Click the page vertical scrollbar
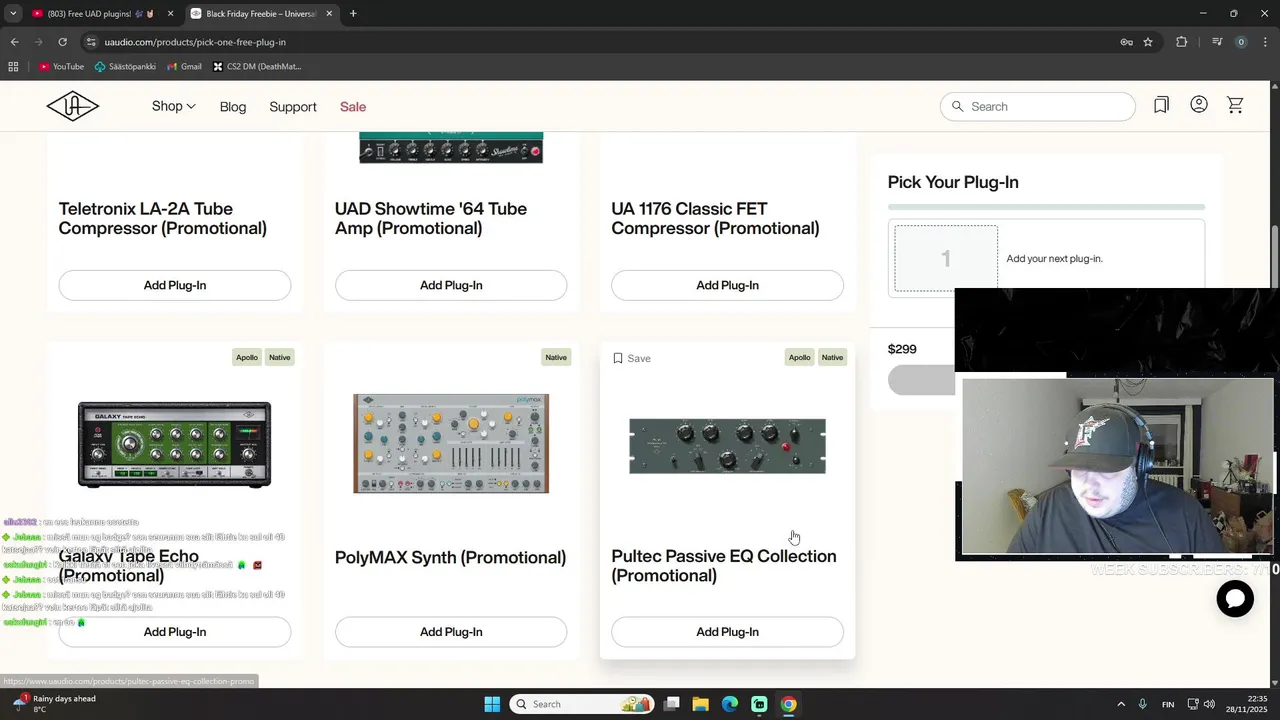The height and width of the screenshot is (720, 1280). (x=1275, y=258)
